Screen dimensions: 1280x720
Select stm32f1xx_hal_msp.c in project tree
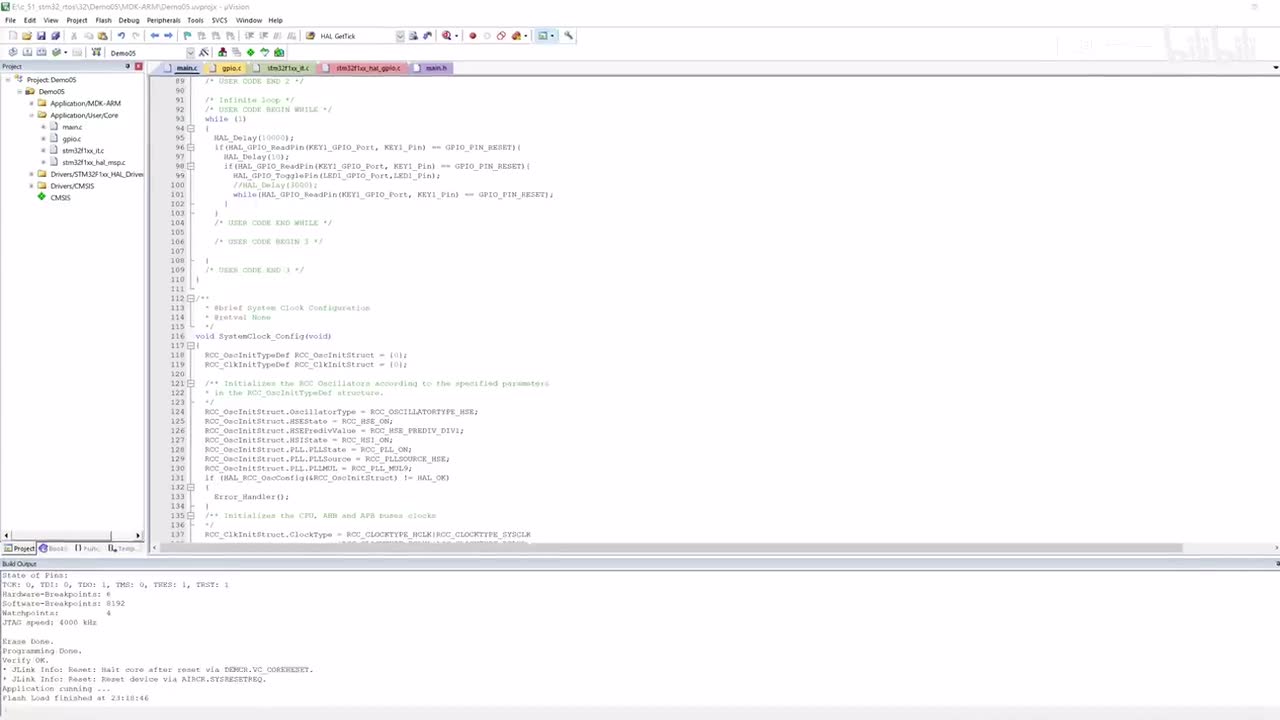pyautogui.click(x=94, y=162)
